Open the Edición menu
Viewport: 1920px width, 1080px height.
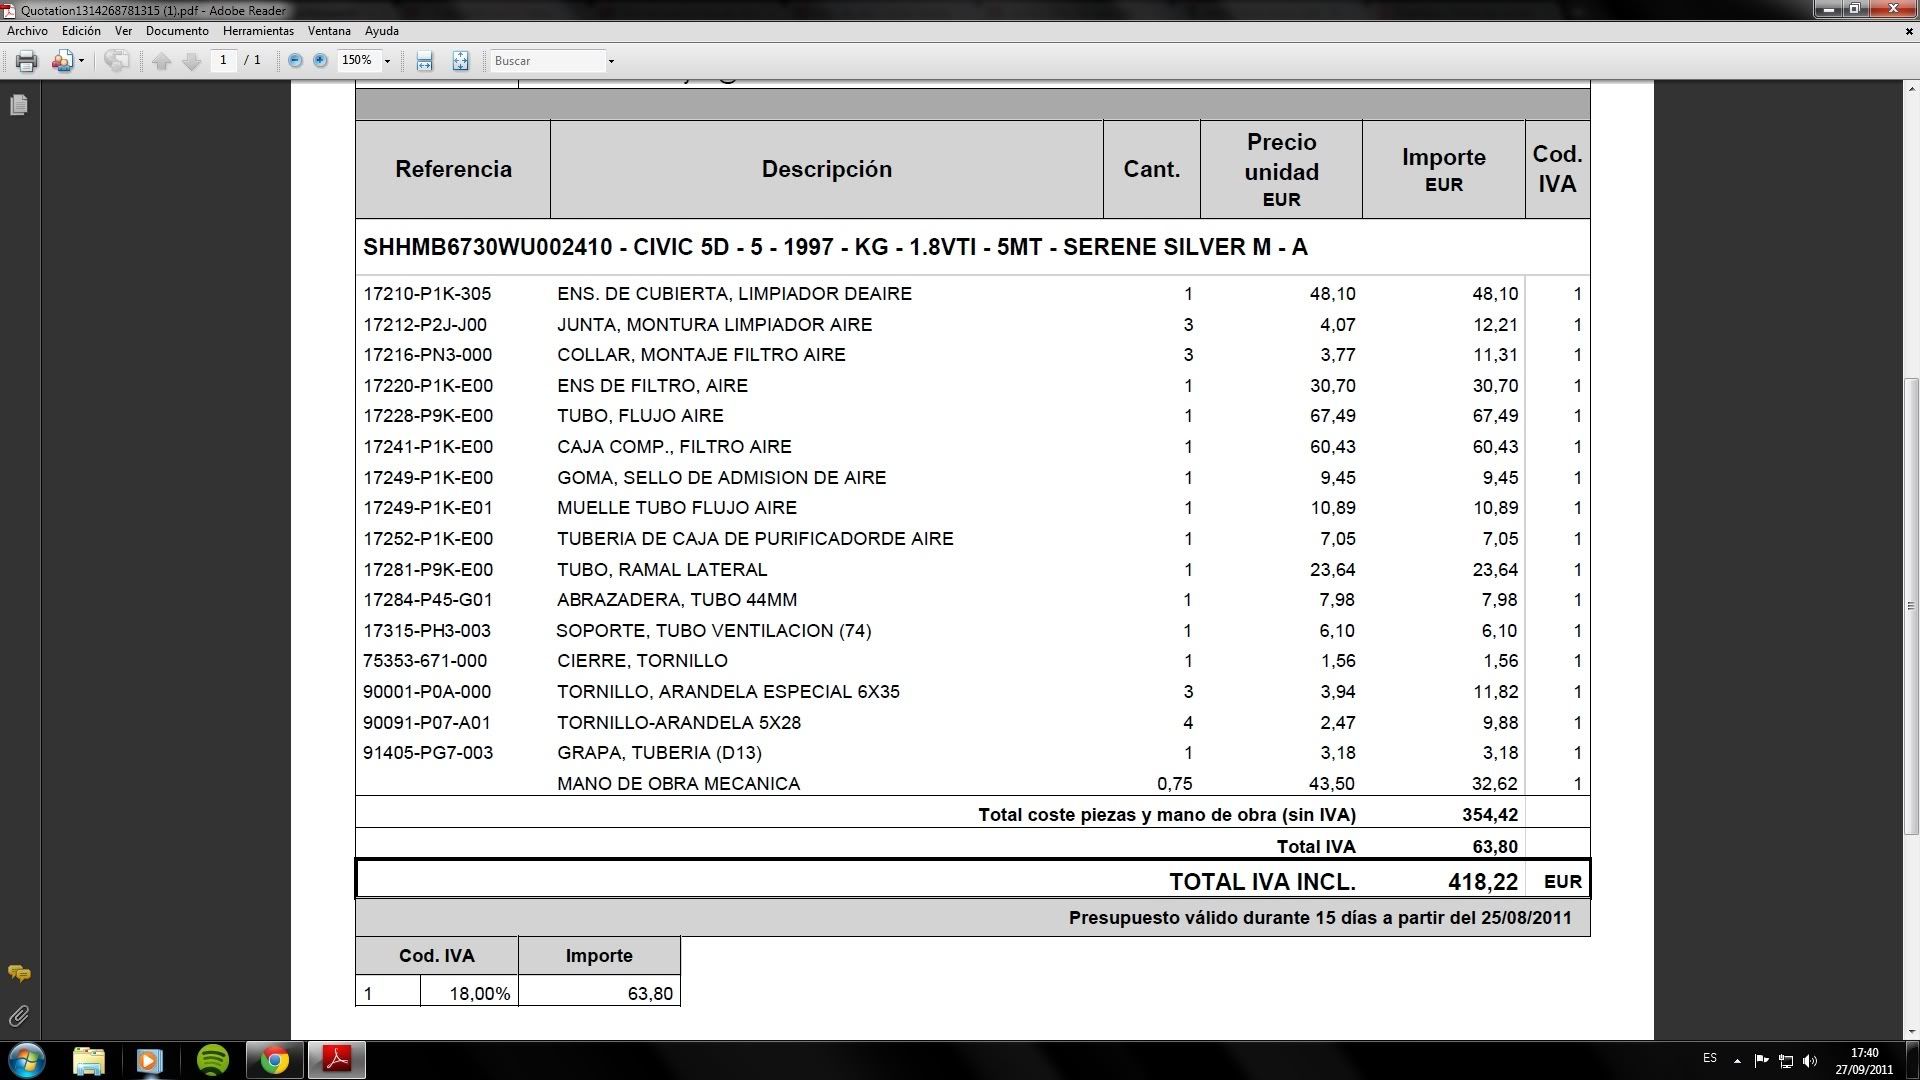point(81,31)
